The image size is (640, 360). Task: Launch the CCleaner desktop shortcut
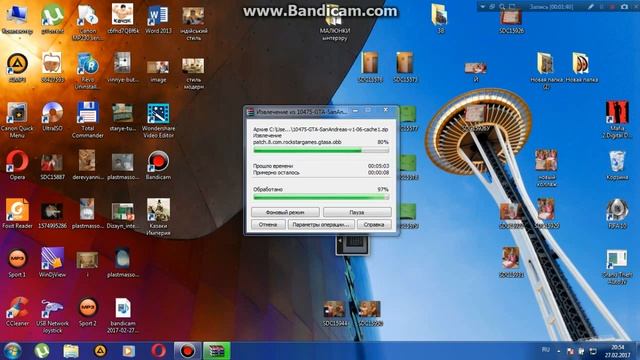pos(17,311)
